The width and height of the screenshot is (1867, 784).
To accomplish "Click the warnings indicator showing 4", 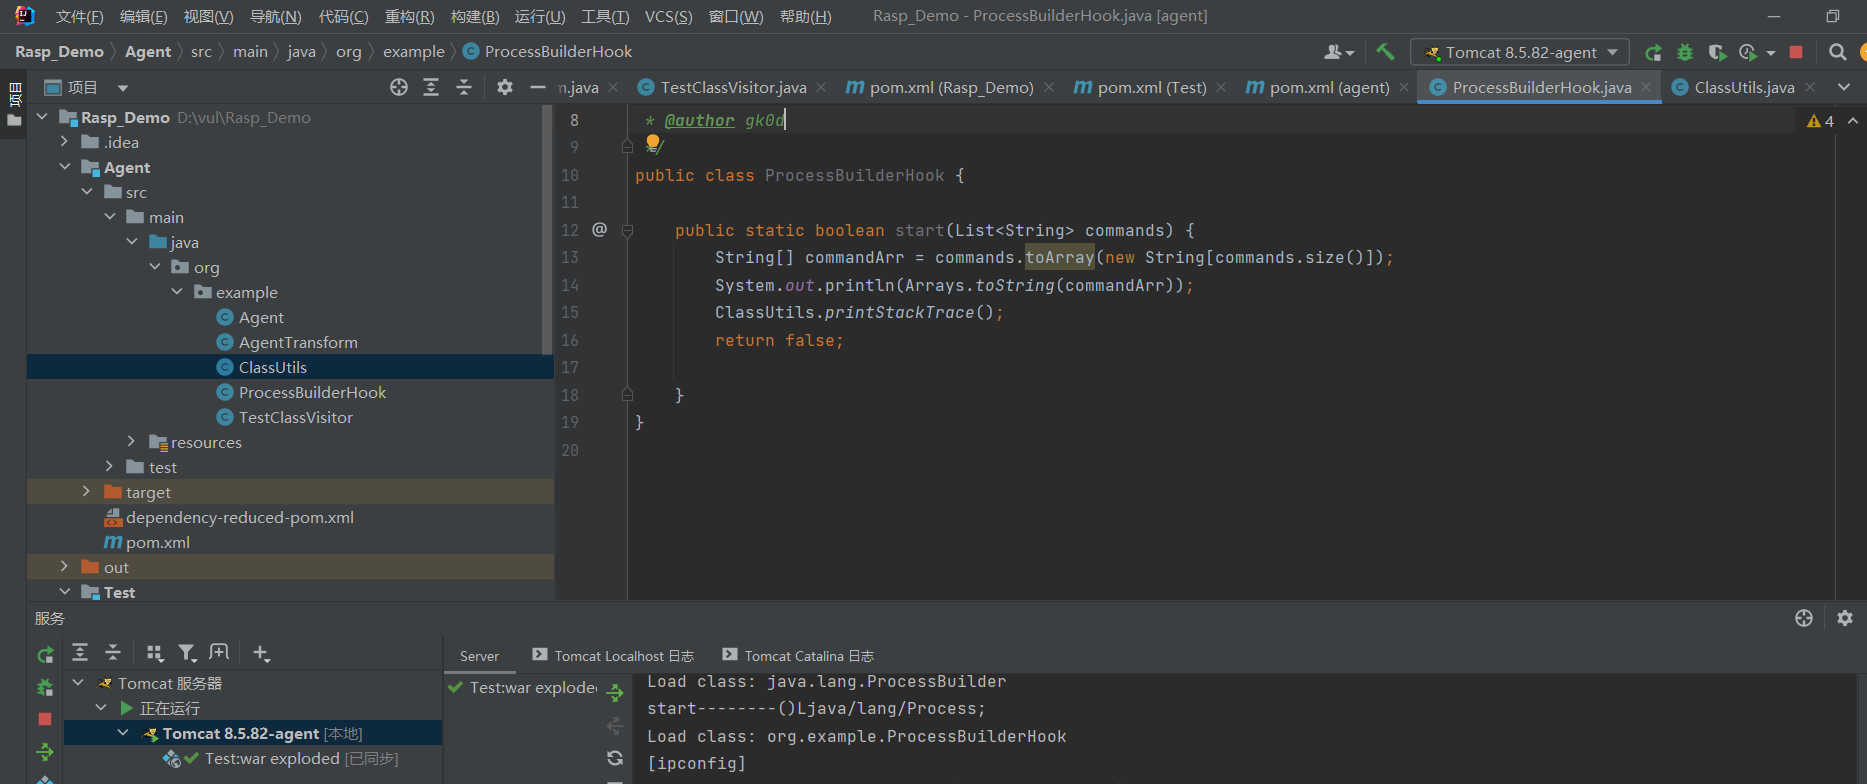I will pos(1820,121).
